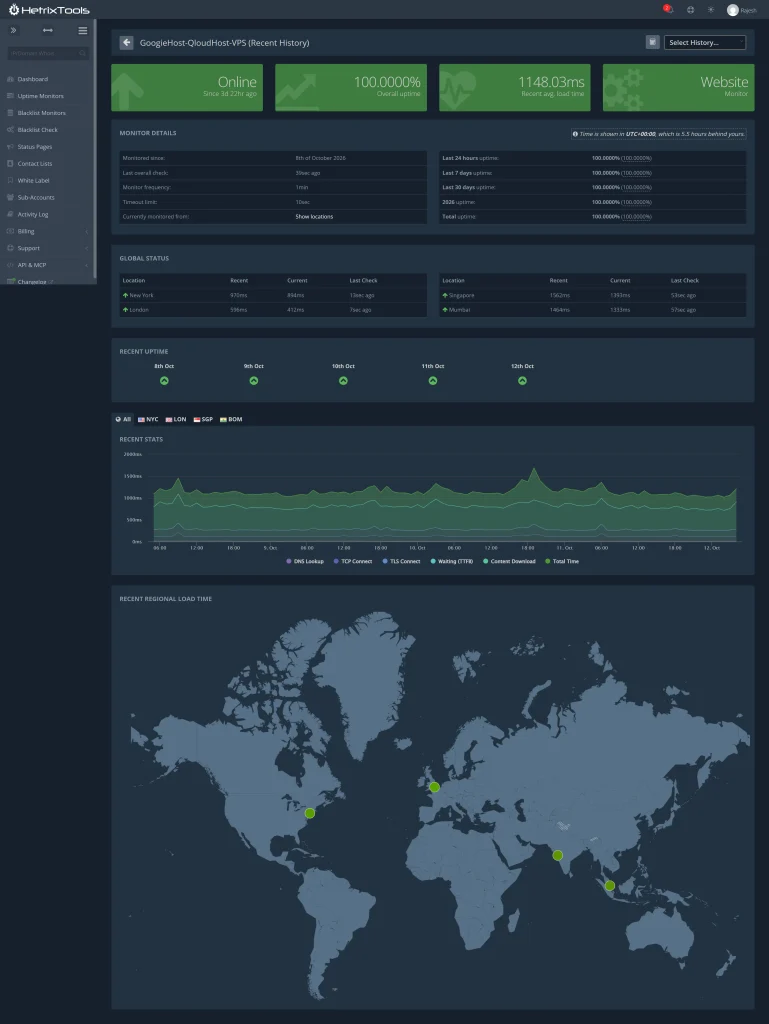Image resolution: width=769 pixels, height=1024 pixels.
Task: Click the timezone info notice icon
Action: (x=575, y=134)
